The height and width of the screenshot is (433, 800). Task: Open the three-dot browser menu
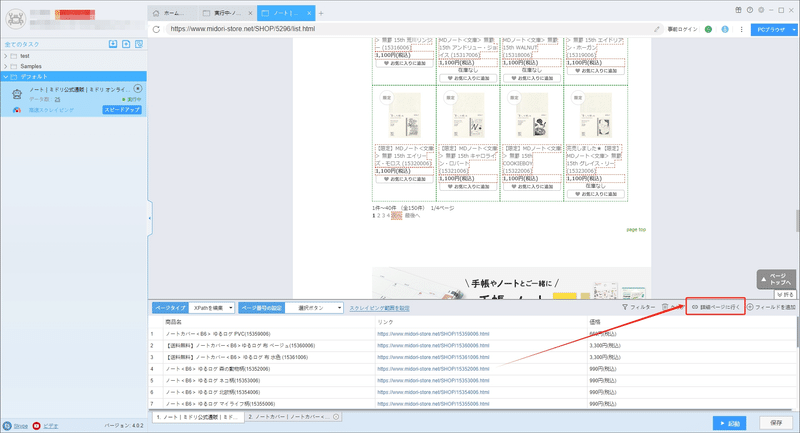tap(741, 29)
